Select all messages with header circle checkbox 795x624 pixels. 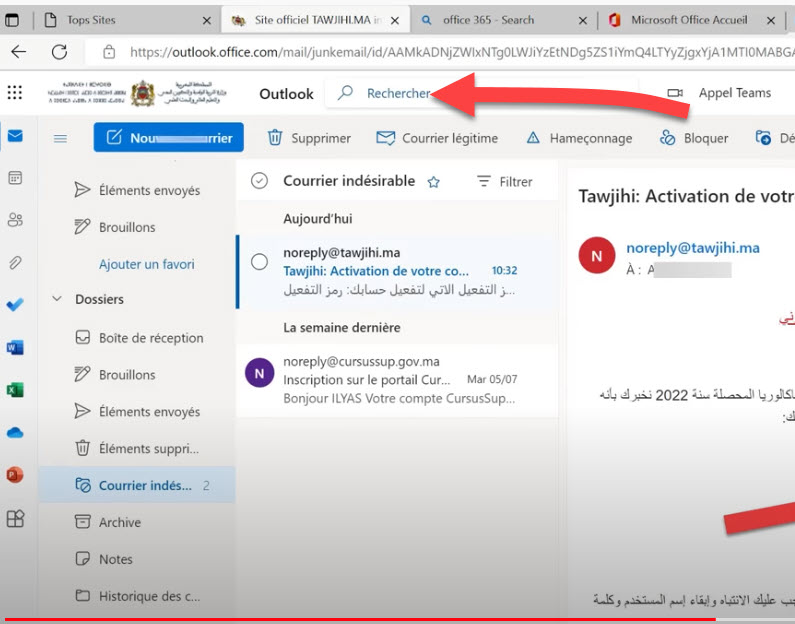(259, 180)
